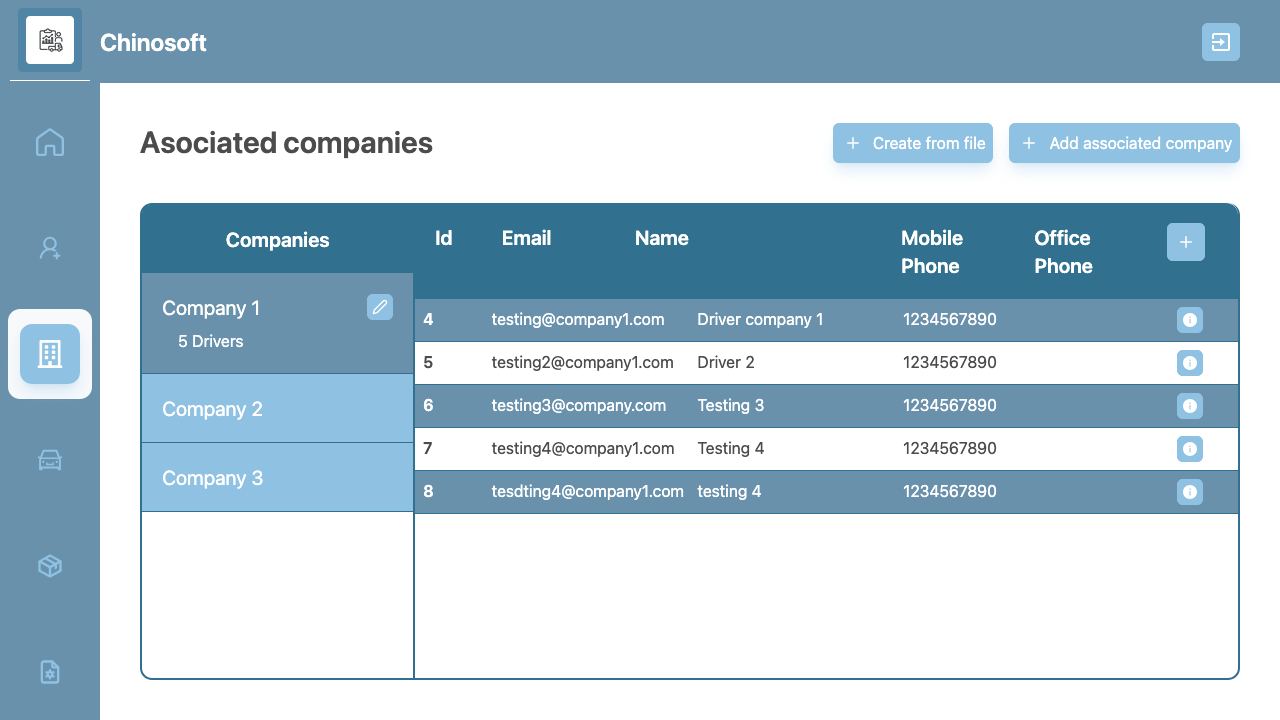This screenshot has width=1280, height=720.
Task: Open the info icon for Driver 2
Action: point(1190,362)
